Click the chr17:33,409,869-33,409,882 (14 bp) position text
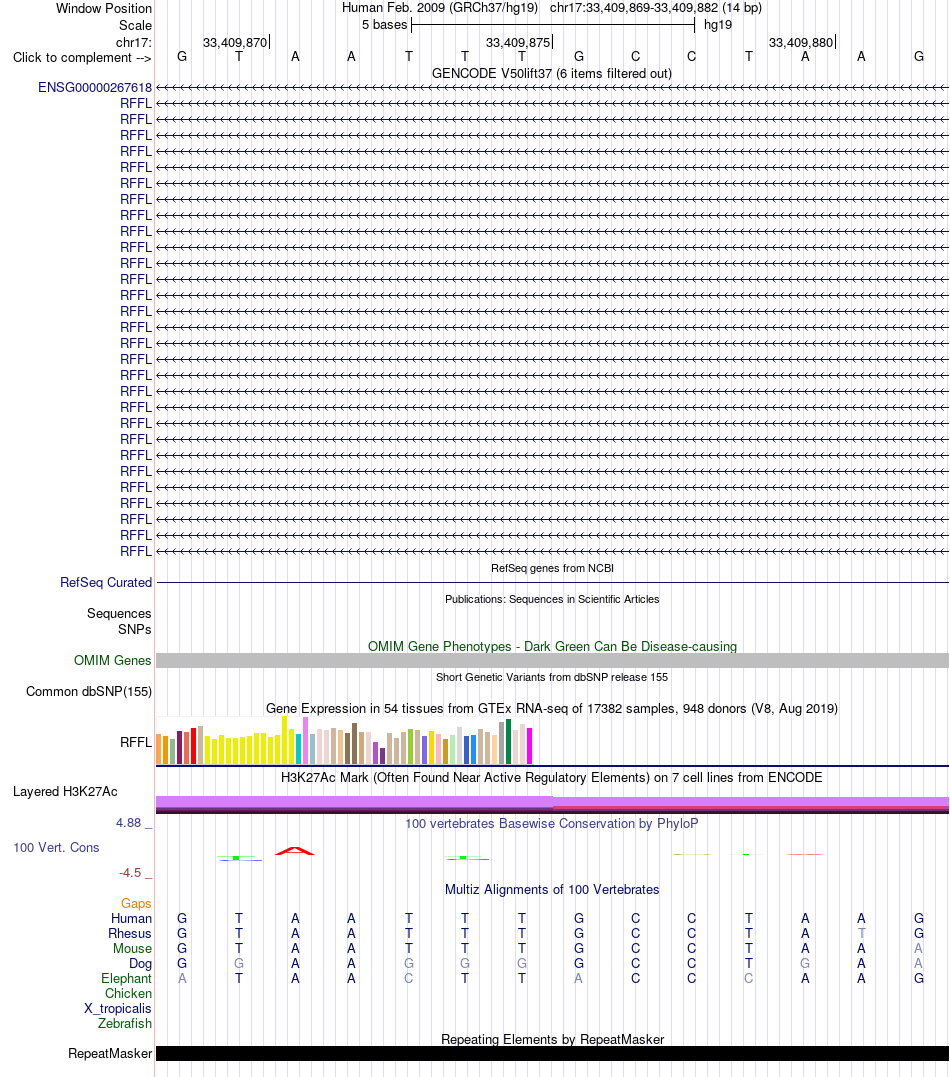950x1077 pixels. point(655,8)
